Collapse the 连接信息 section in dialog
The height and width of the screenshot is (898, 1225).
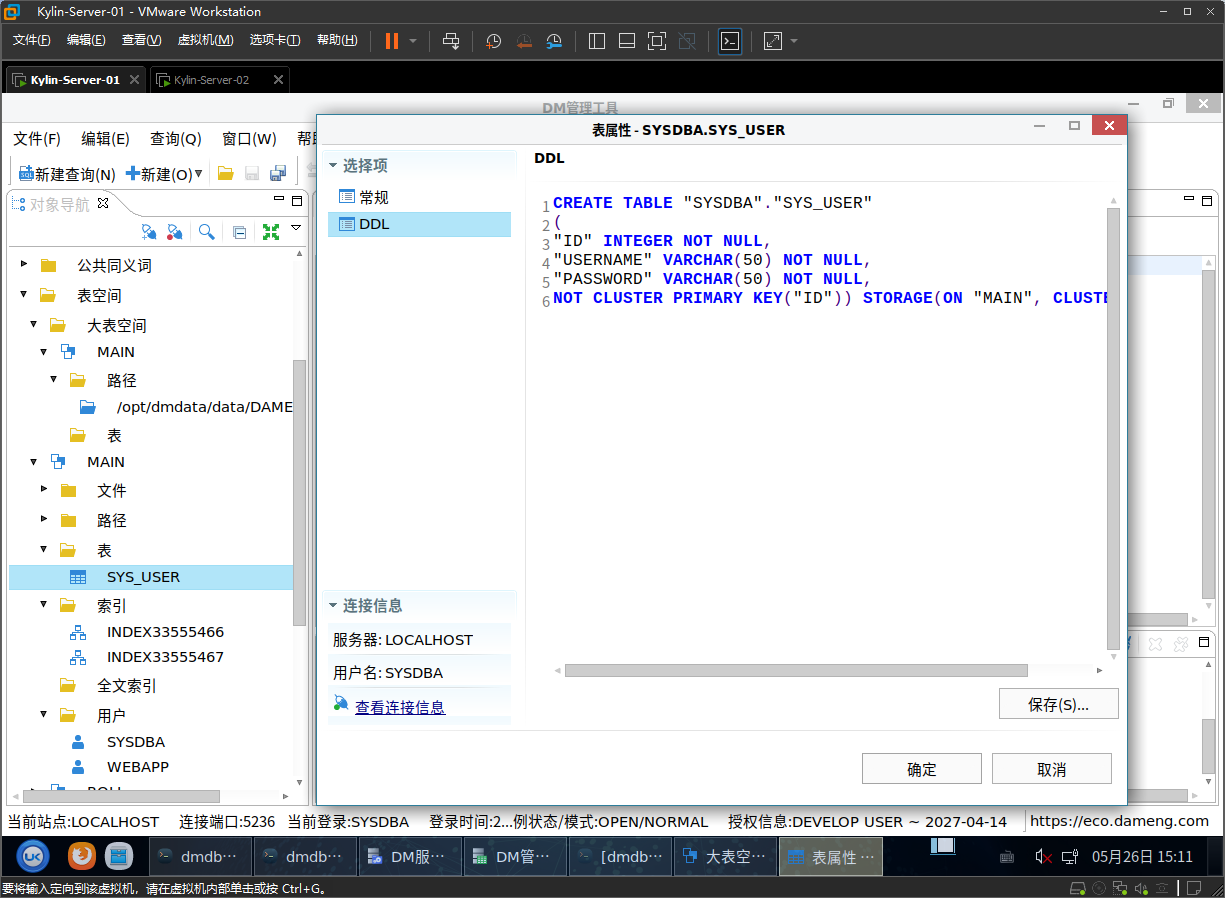[333, 606]
